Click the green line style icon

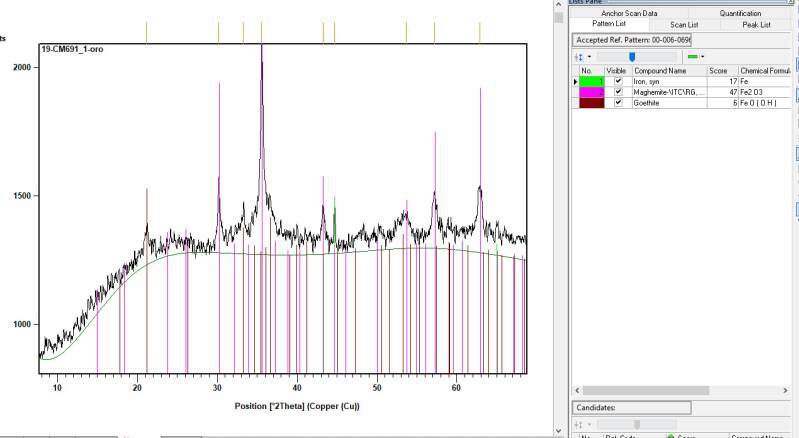[x=693, y=57]
